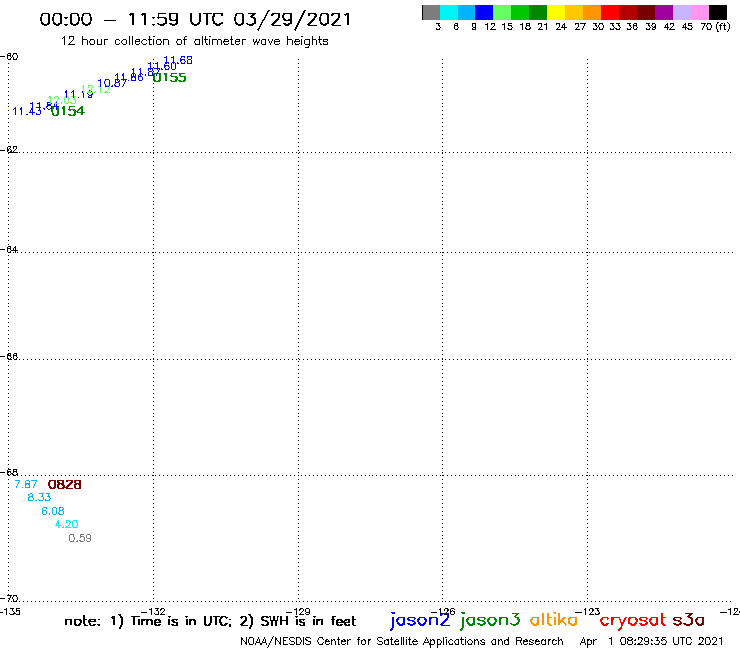Click the dark red time label 0828
The width and height of the screenshot is (740, 650).
[65, 485]
